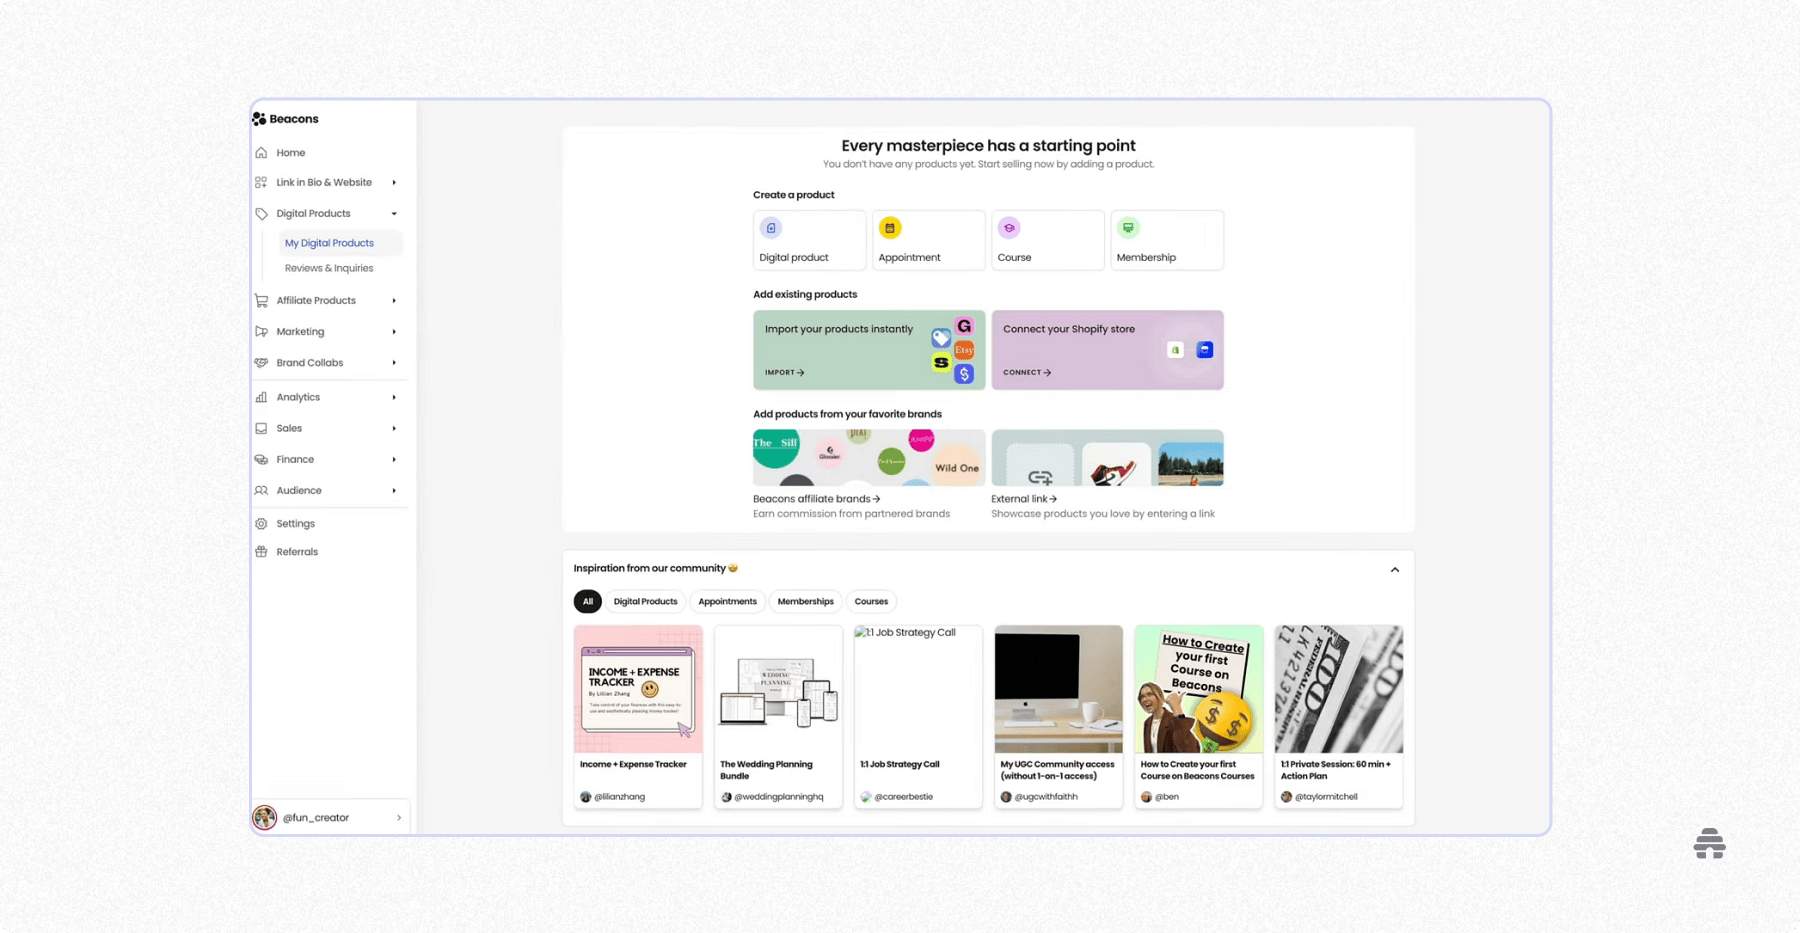Select the Home icon in the sidebar
The height and width of the screenshot is (933, 1800).
261,152
